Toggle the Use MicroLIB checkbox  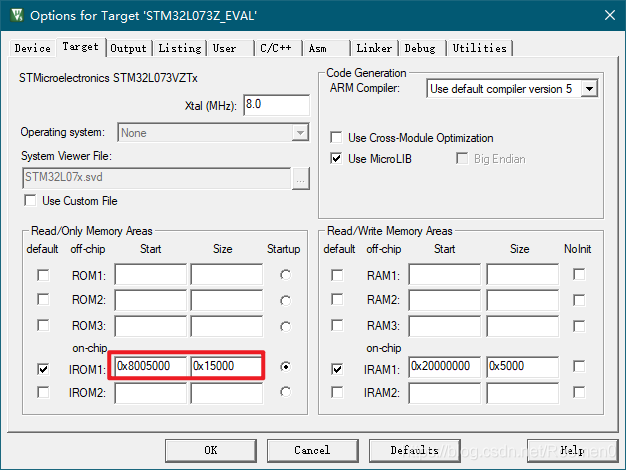coord(336,159)
